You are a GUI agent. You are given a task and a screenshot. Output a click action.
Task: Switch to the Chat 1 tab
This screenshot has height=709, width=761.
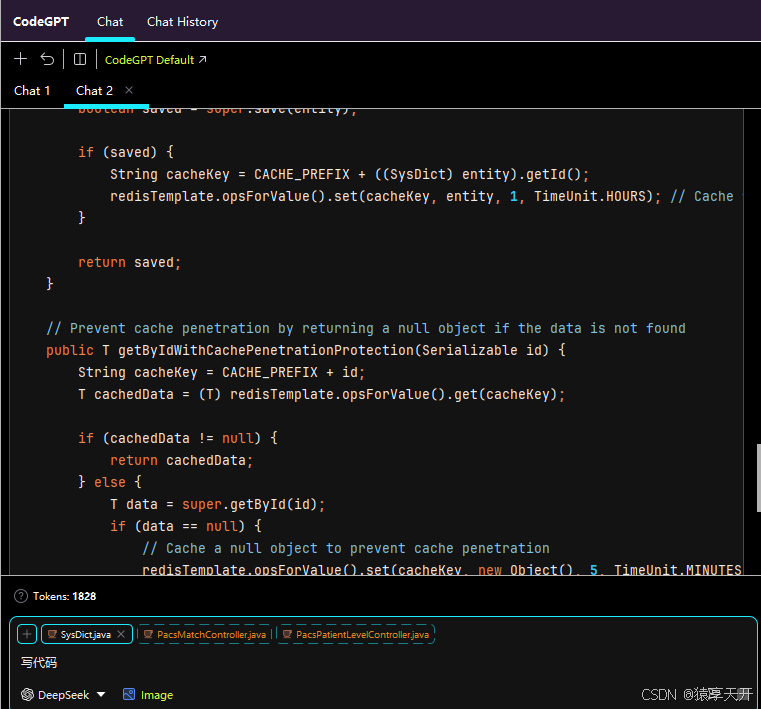[x=32, y=91]
